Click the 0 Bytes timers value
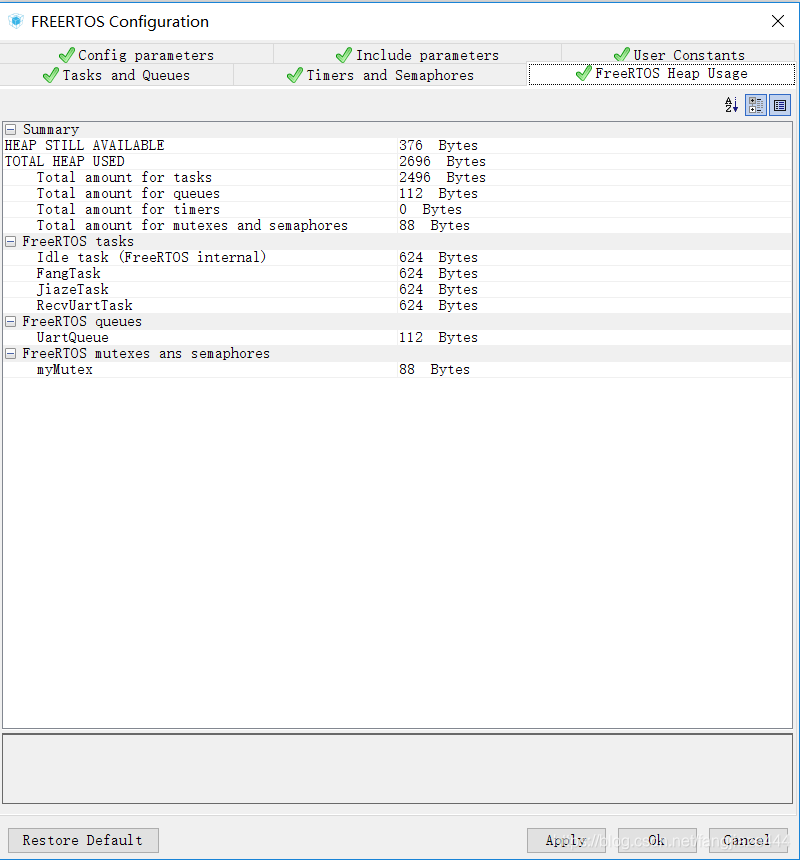 tap(430, 209)
